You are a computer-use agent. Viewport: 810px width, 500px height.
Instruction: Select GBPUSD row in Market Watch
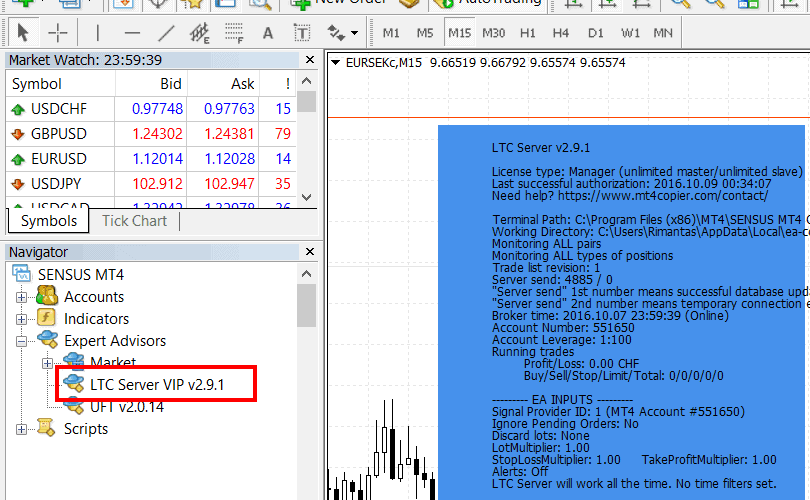click(x=151, y=134)
